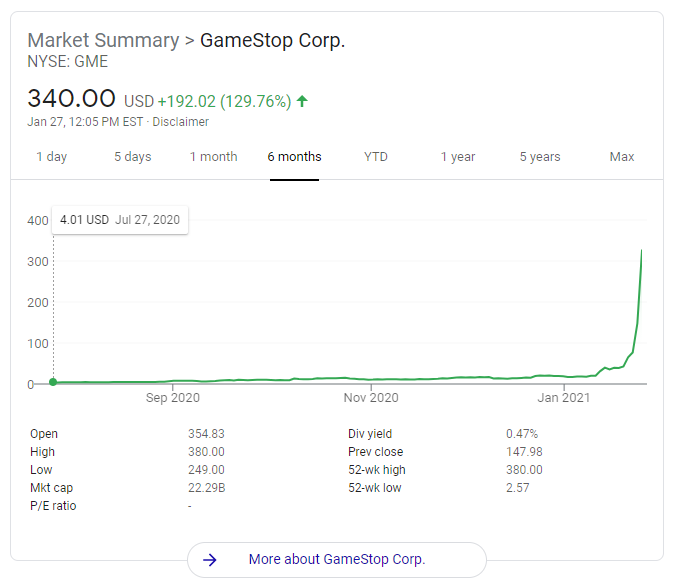The height and width of the screenshot is (587, 674).
Task: Switch to the 1 day tab
Action: 52,157
